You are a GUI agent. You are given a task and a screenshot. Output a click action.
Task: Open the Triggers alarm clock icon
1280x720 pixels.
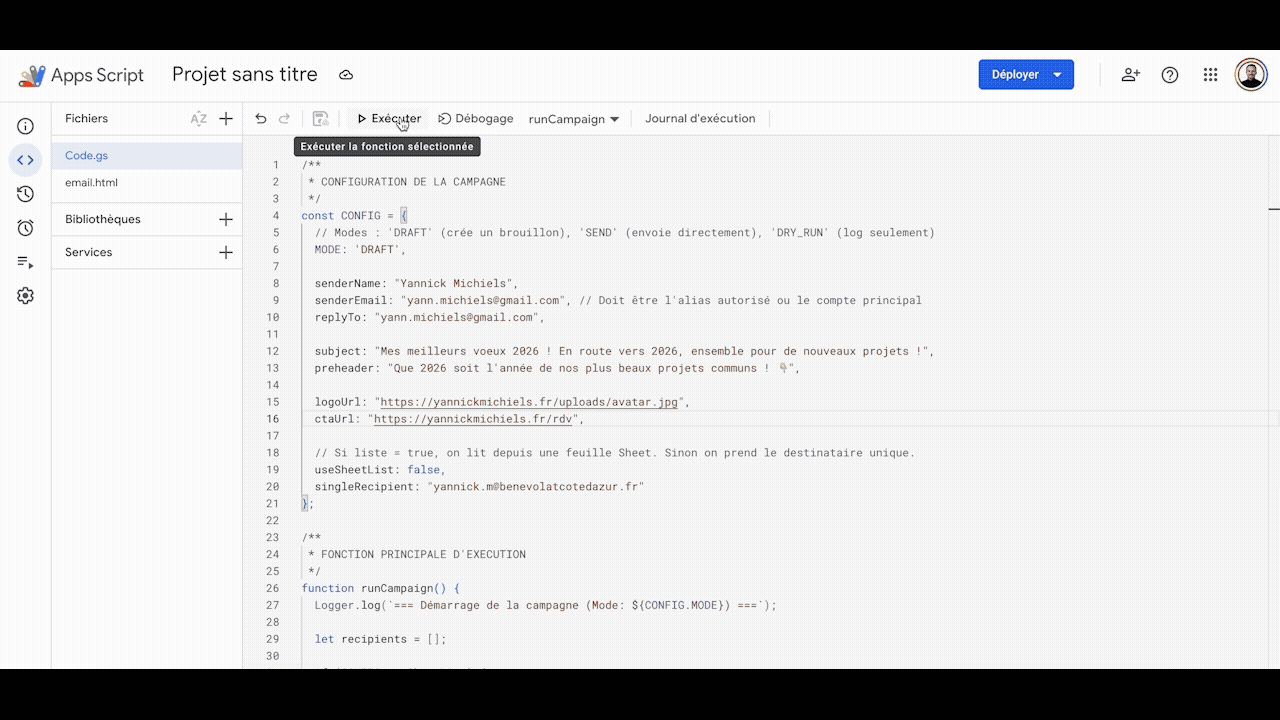[26, 228]
